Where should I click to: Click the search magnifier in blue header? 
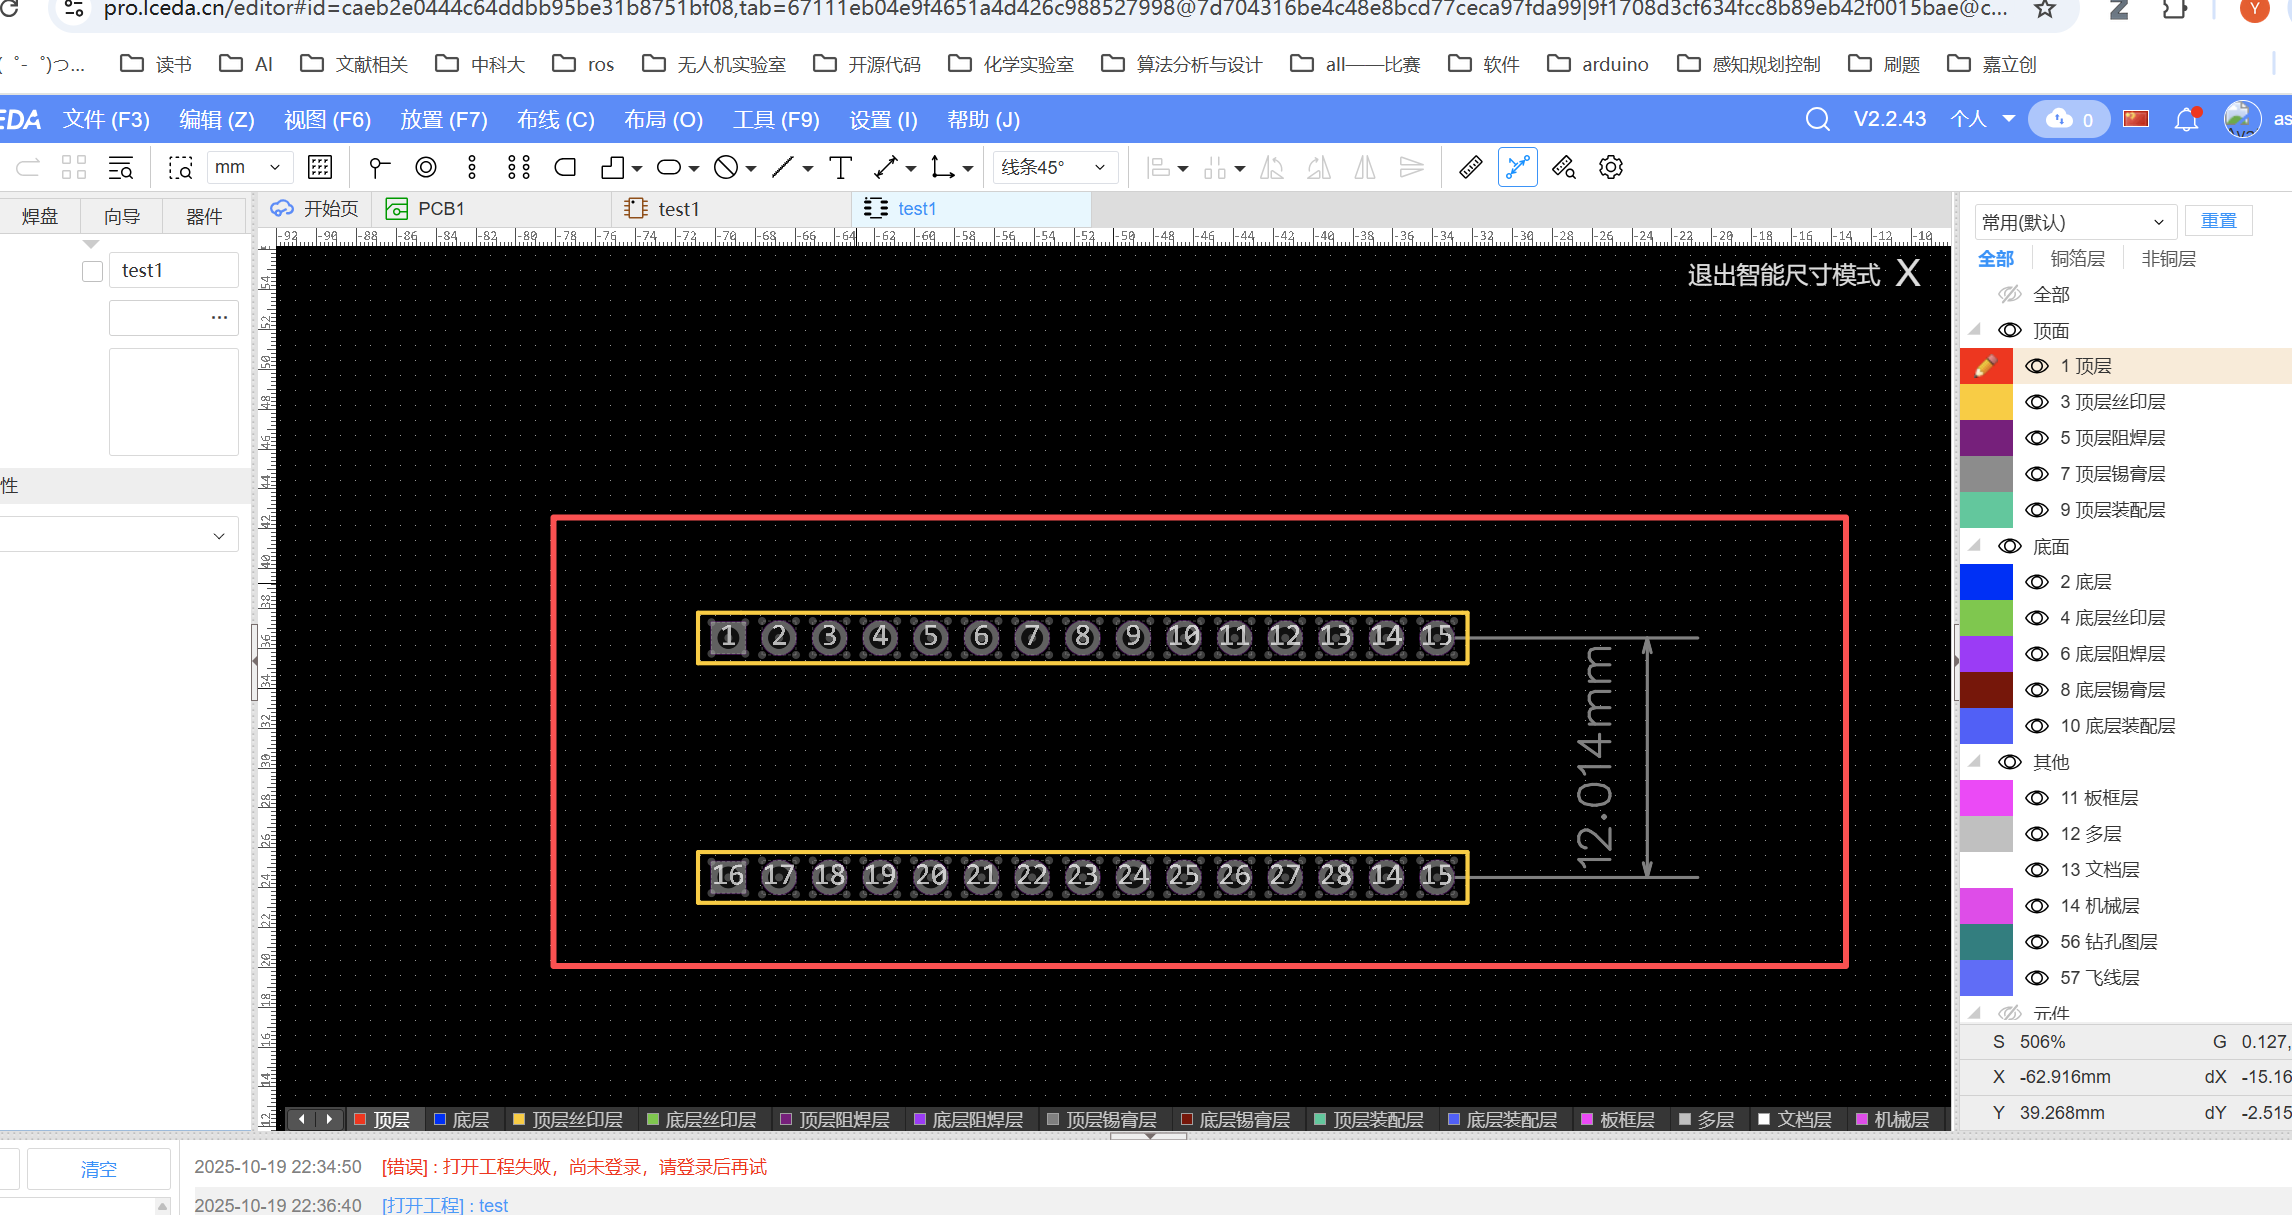pyautogui.click(x=1817, y=120)
